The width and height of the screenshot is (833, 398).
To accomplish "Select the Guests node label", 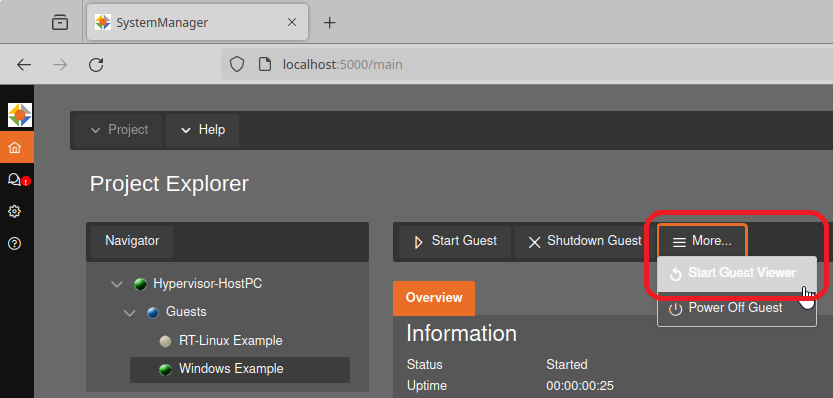I will [x=186, y=312].
